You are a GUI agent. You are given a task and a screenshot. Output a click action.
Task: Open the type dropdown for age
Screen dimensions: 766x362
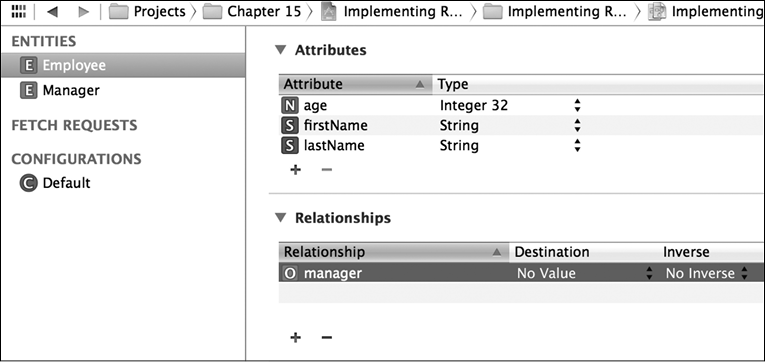pos(577,106)
